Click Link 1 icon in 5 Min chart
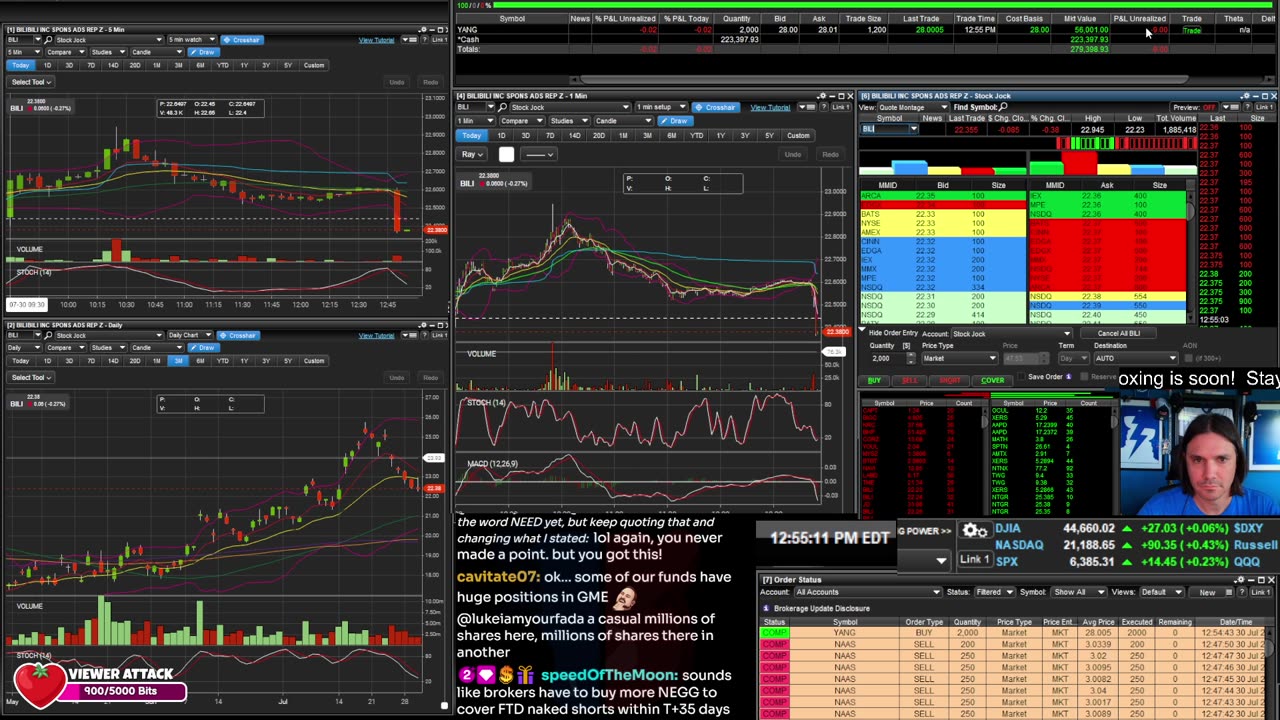The image size is (1280, 720). pyautogui.click(x=440, y=40)
